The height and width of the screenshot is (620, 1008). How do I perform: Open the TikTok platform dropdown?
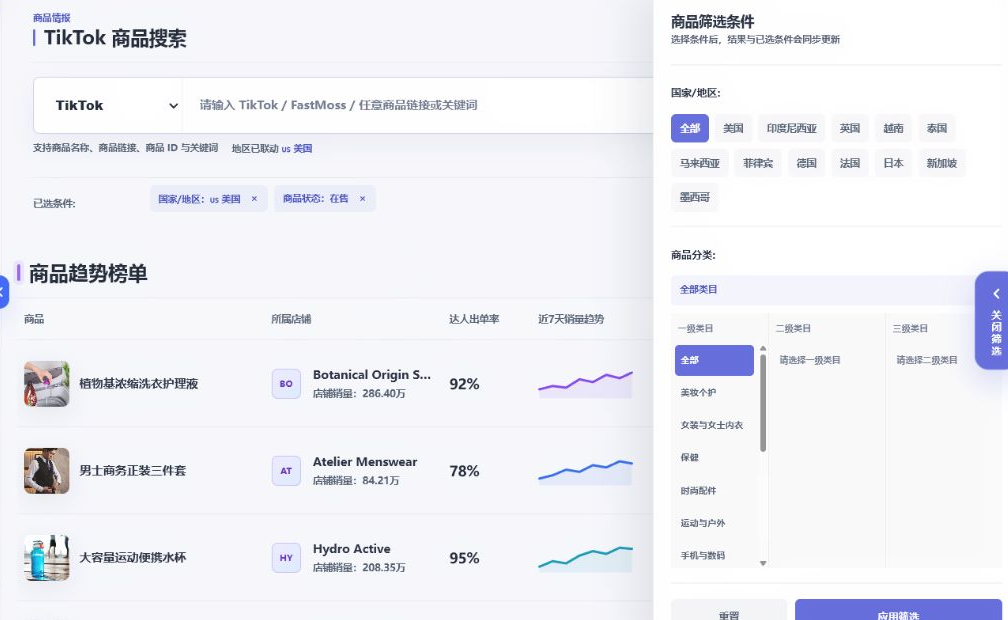tap(109, 105)
